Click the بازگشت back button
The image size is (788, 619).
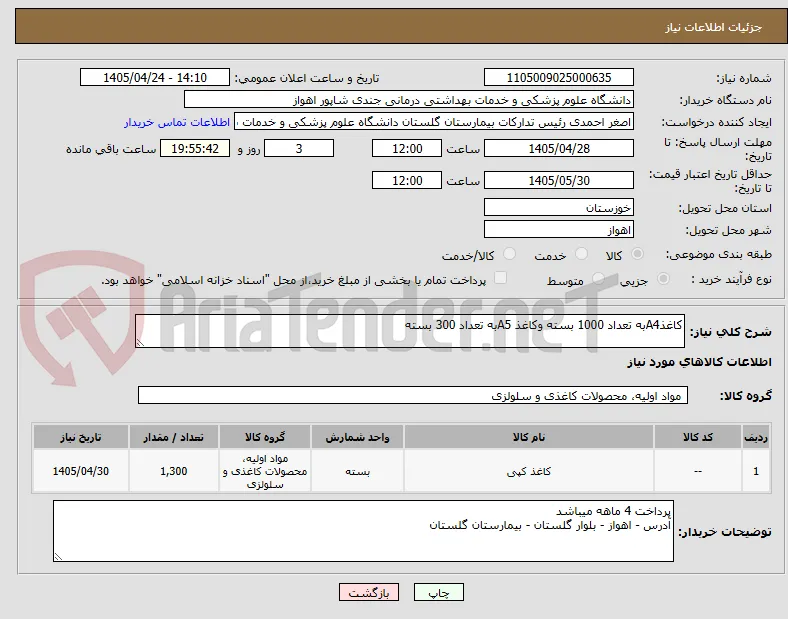click(x=369, y=592)
